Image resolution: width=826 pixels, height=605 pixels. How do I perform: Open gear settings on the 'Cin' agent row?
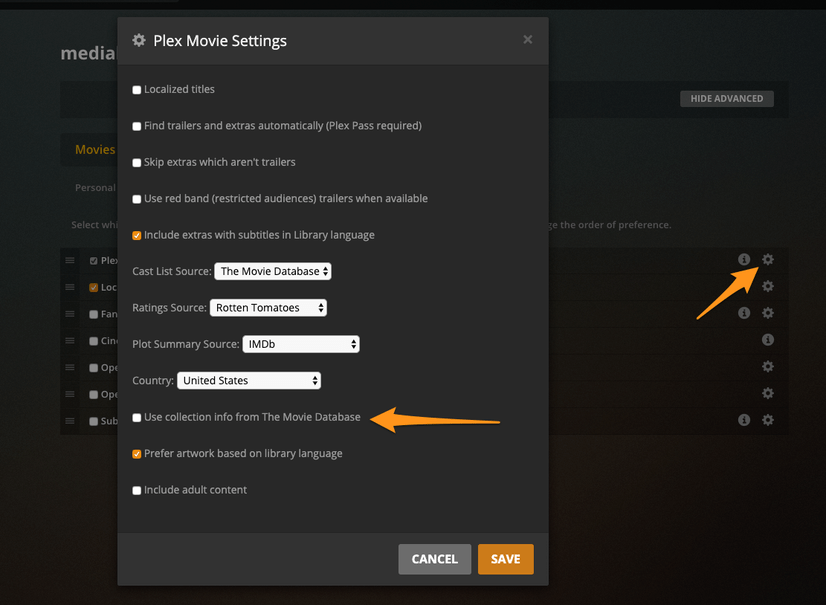click(x=767, y=340)
